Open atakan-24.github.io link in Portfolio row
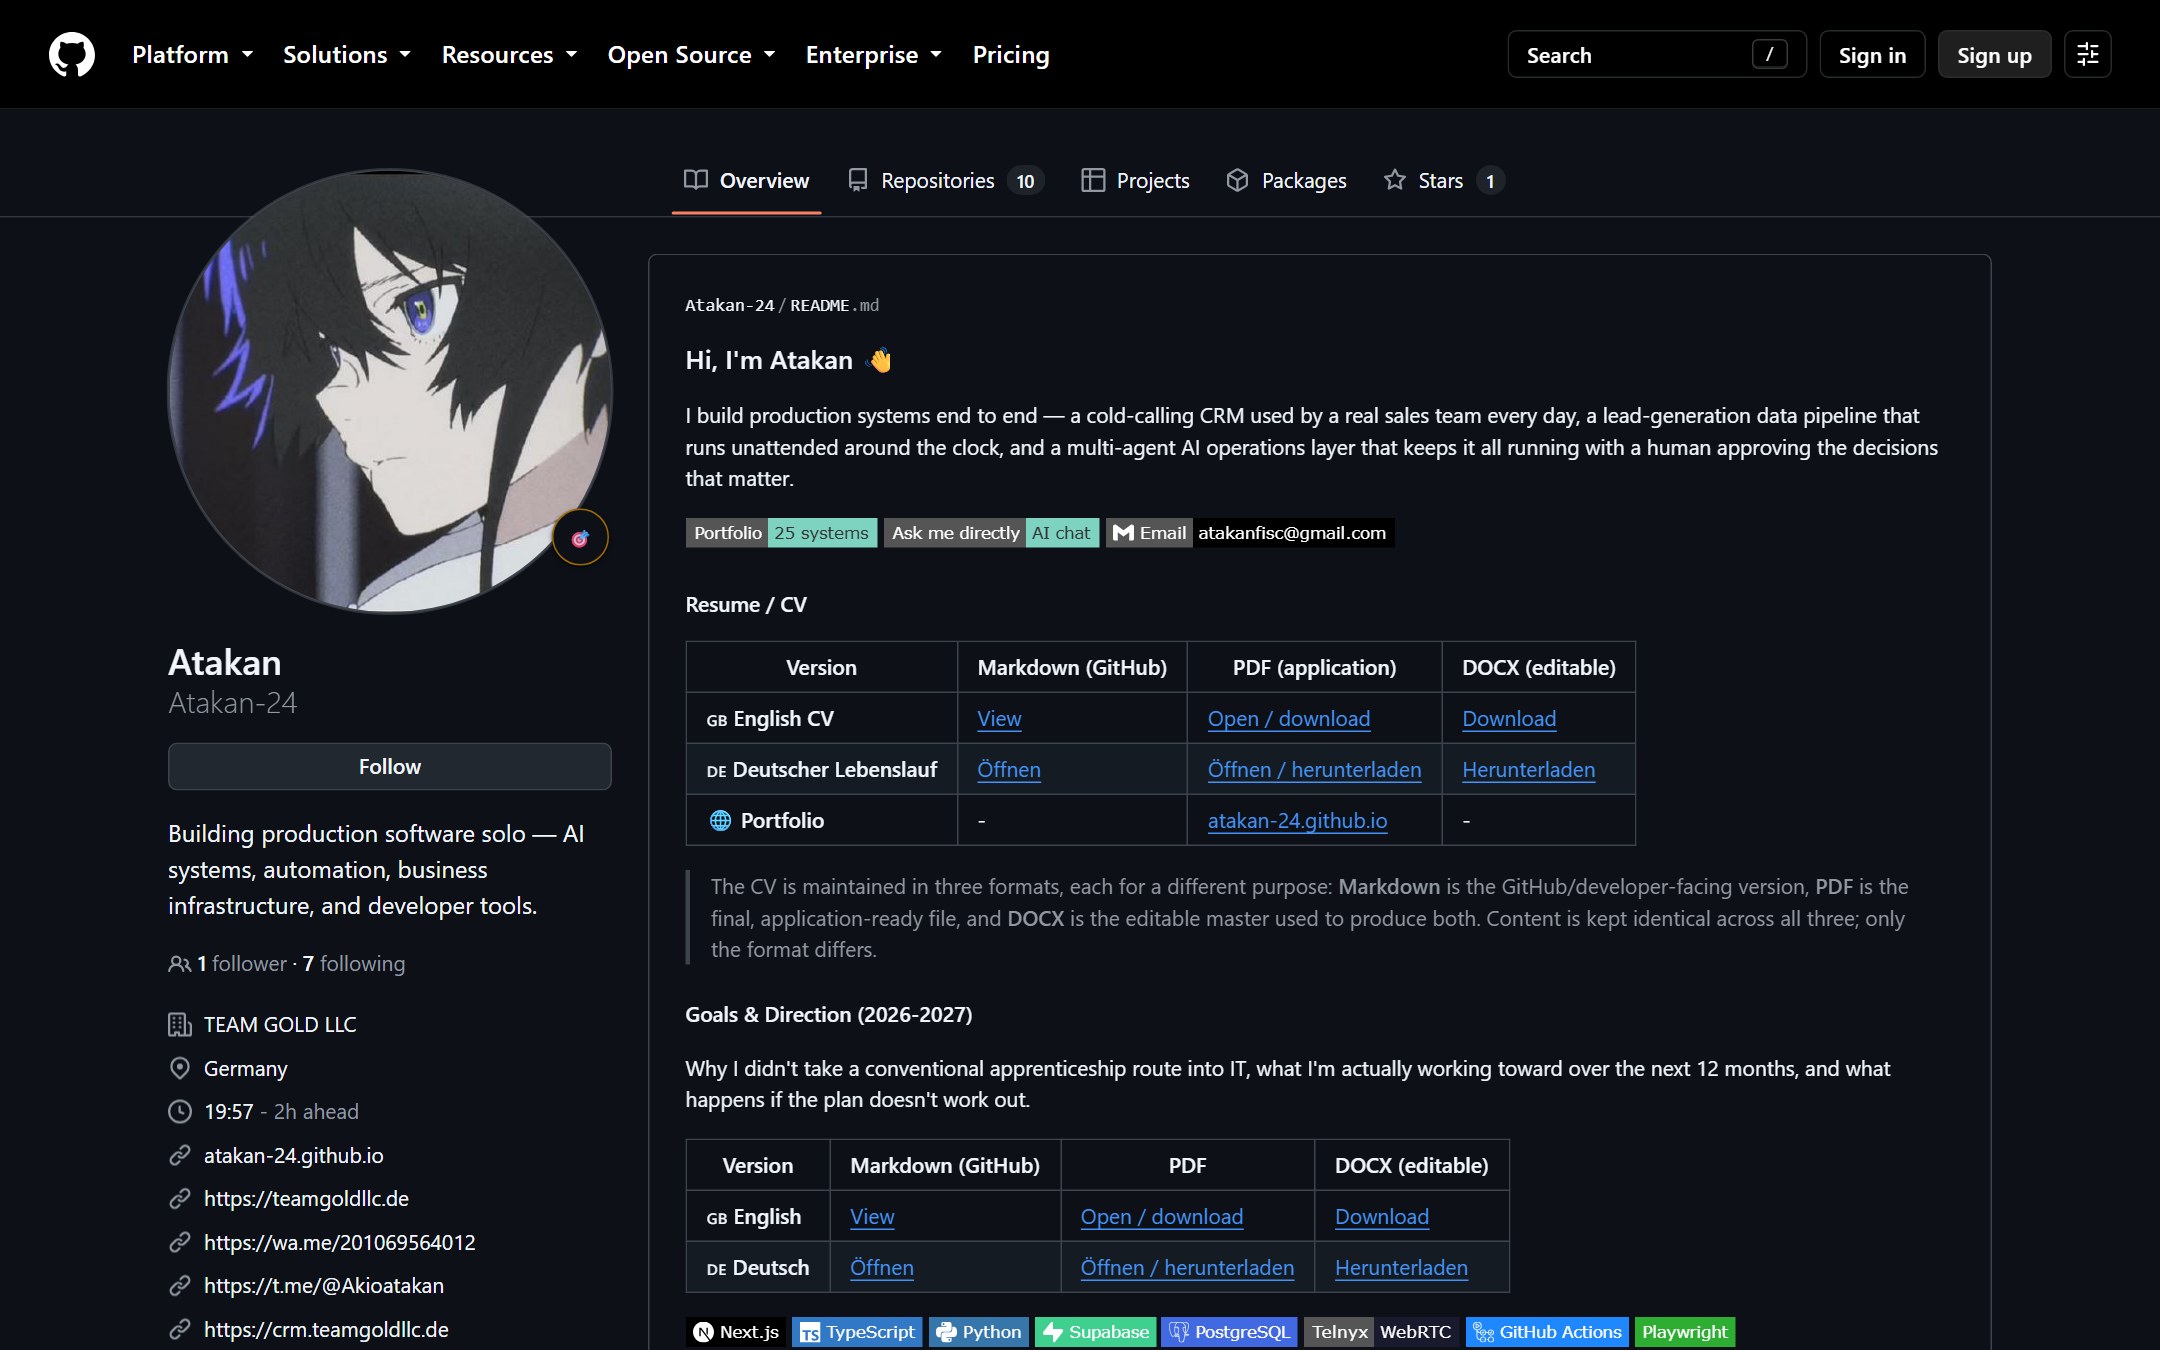The width and height of the screenshot is (2160, 1350). [x=1297, y=821]
